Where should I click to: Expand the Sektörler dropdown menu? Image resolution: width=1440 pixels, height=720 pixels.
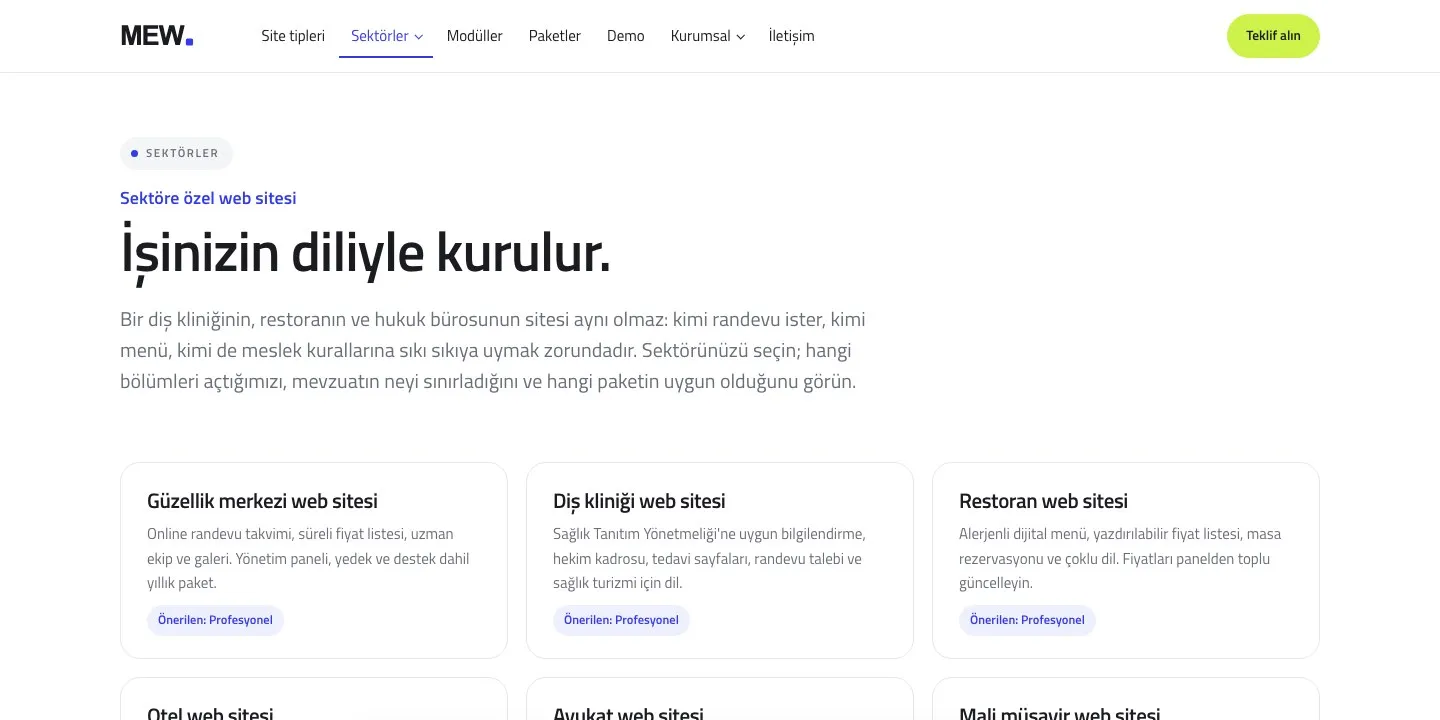[386, 36]
